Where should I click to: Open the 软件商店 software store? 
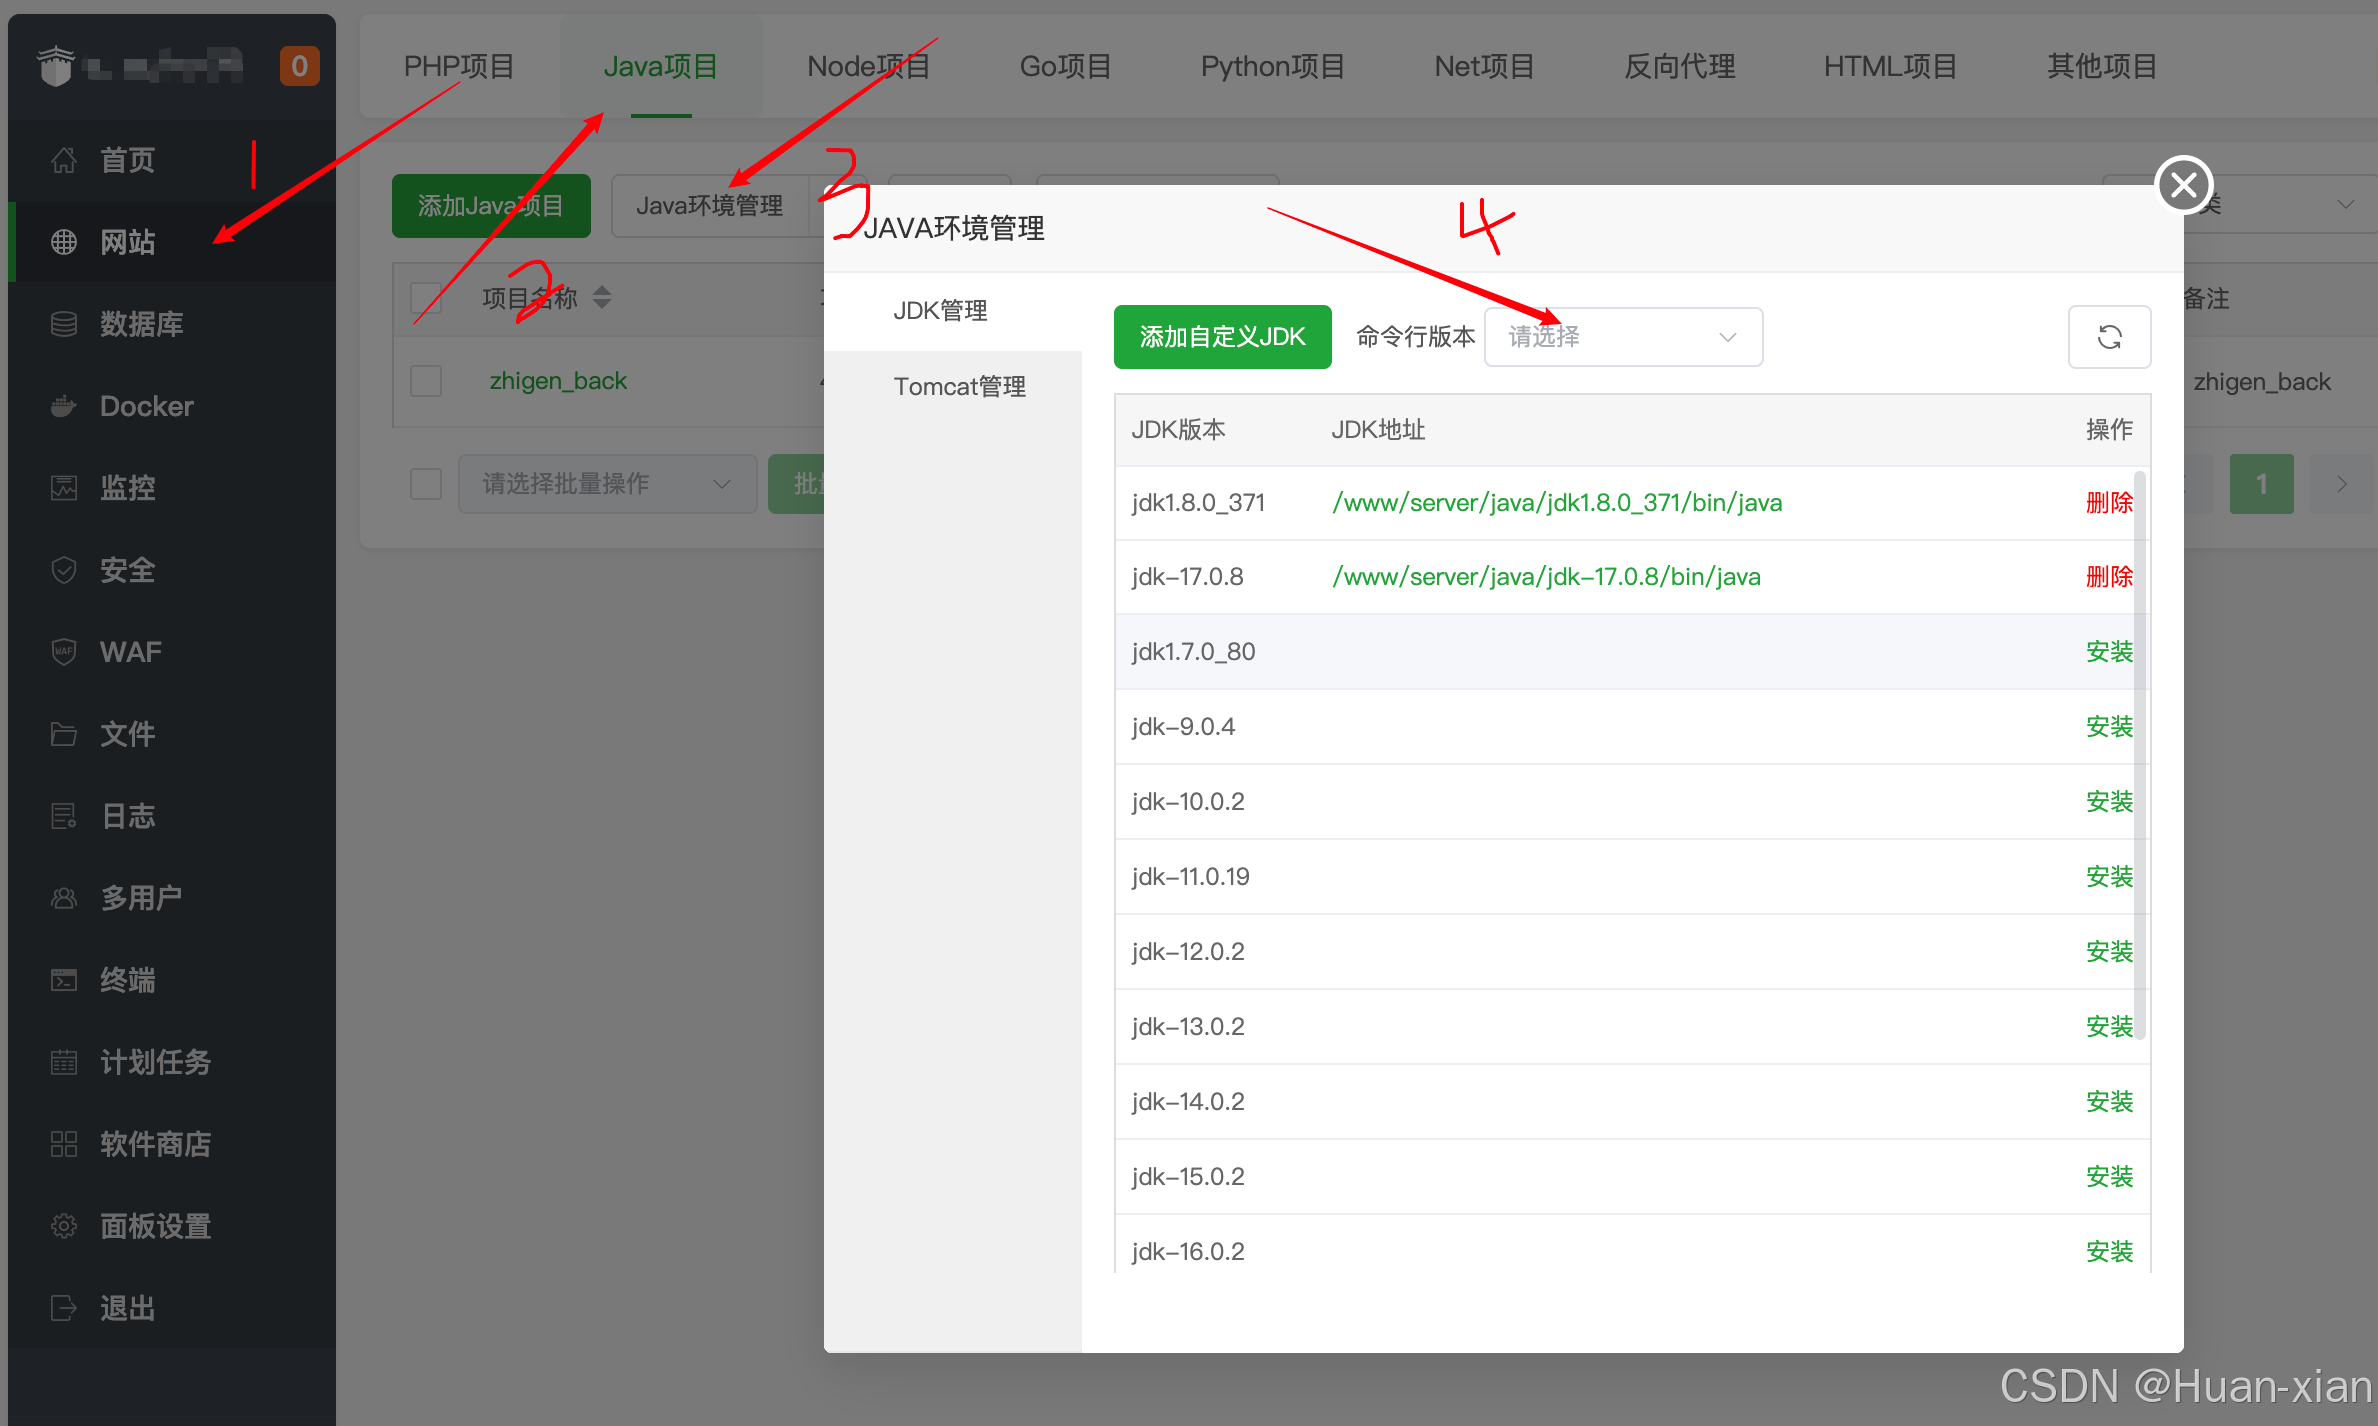click(155, 1143)
